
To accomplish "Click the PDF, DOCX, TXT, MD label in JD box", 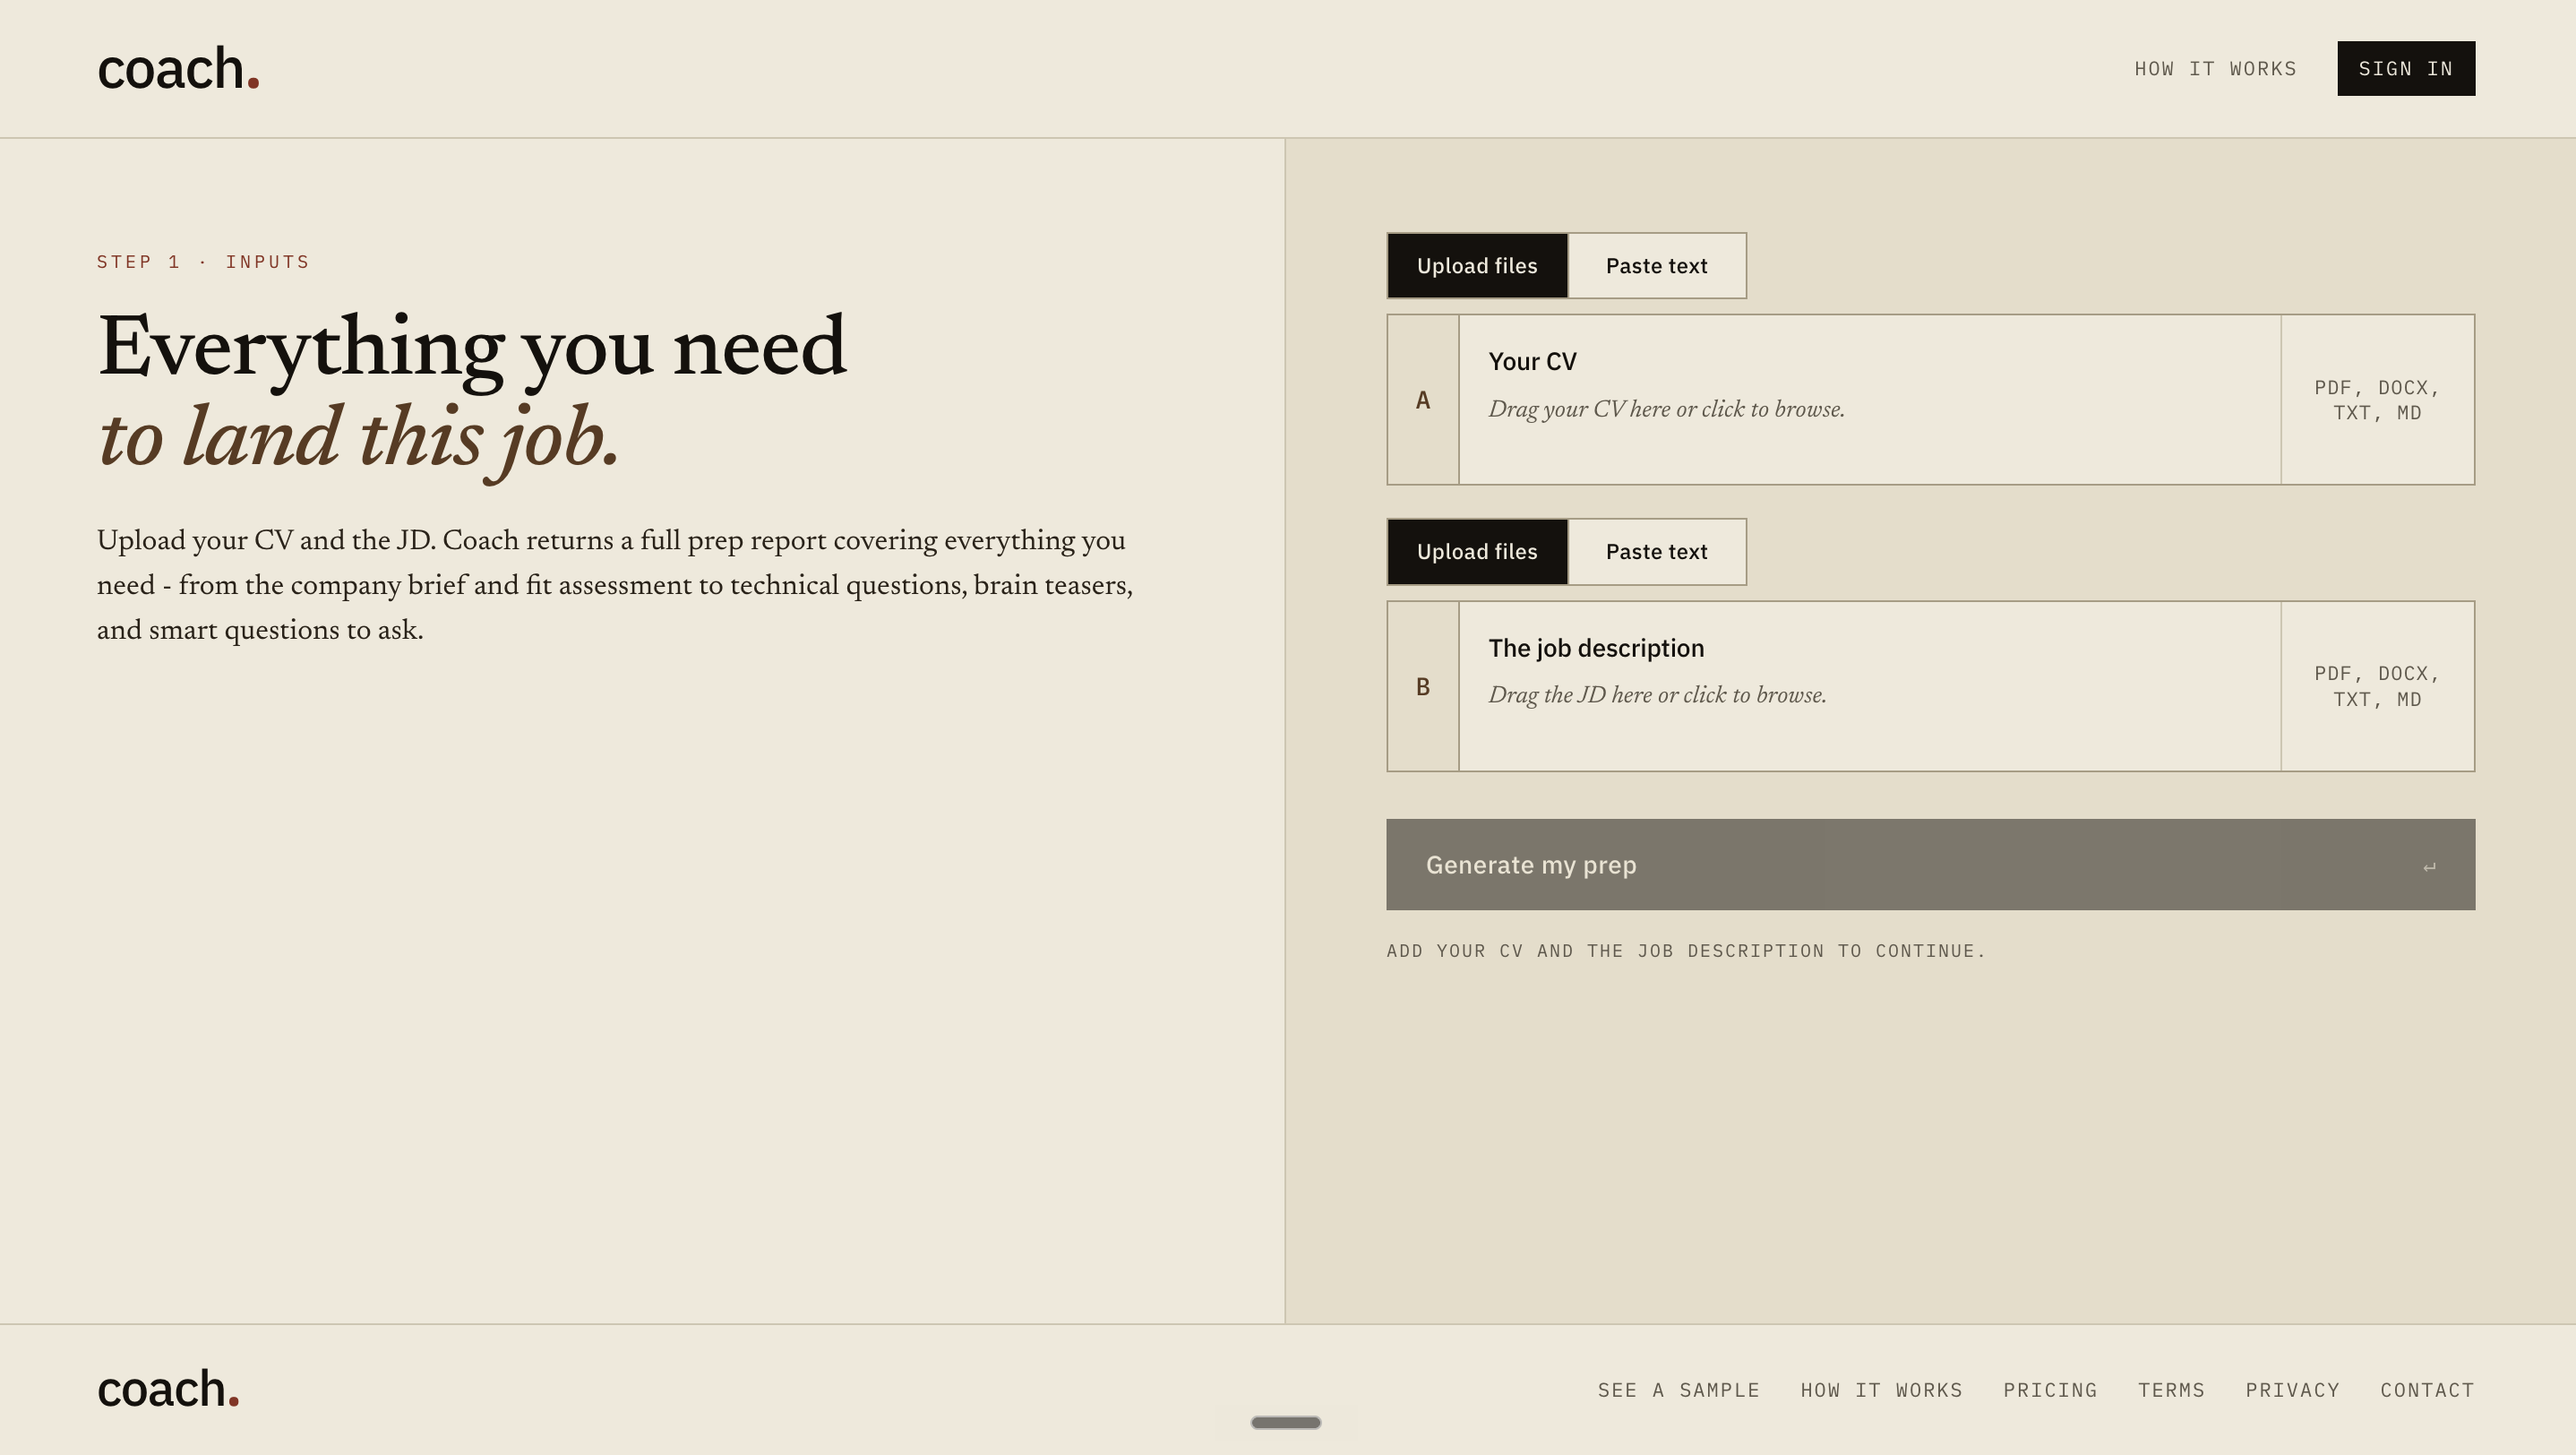I will 2377,686.
